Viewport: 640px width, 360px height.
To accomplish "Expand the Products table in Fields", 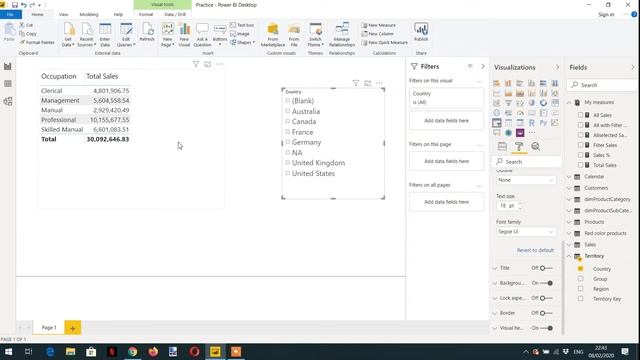I will [x=569, y=222].
